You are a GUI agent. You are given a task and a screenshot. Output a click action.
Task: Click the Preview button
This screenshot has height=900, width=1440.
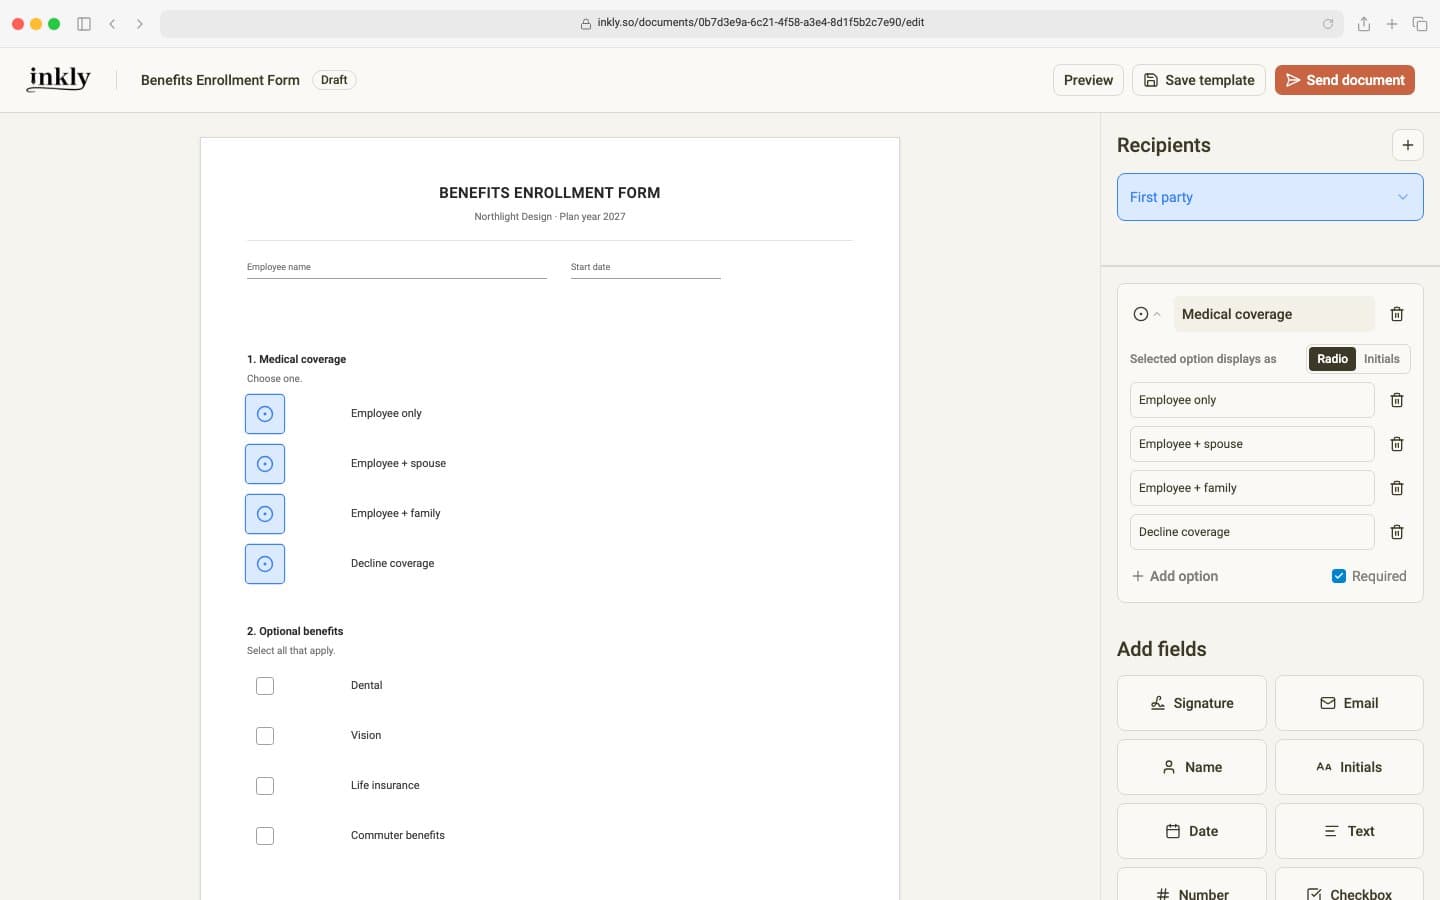coord(1088,80)
